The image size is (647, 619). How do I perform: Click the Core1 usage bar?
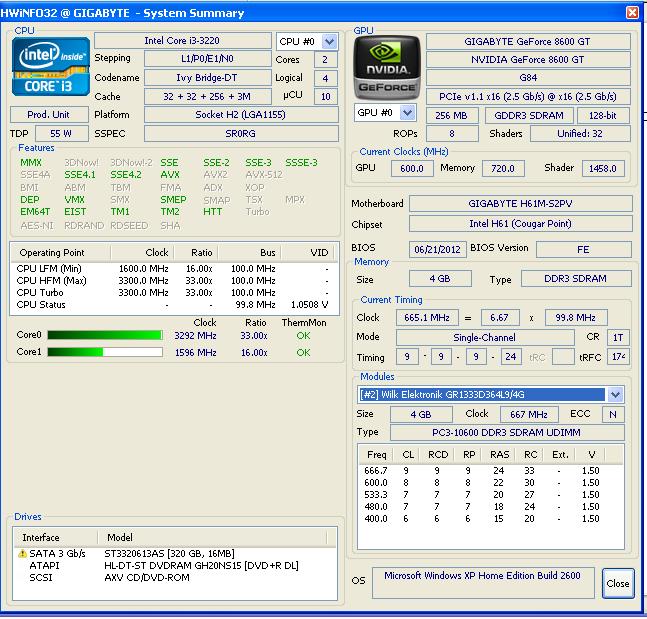105,352
